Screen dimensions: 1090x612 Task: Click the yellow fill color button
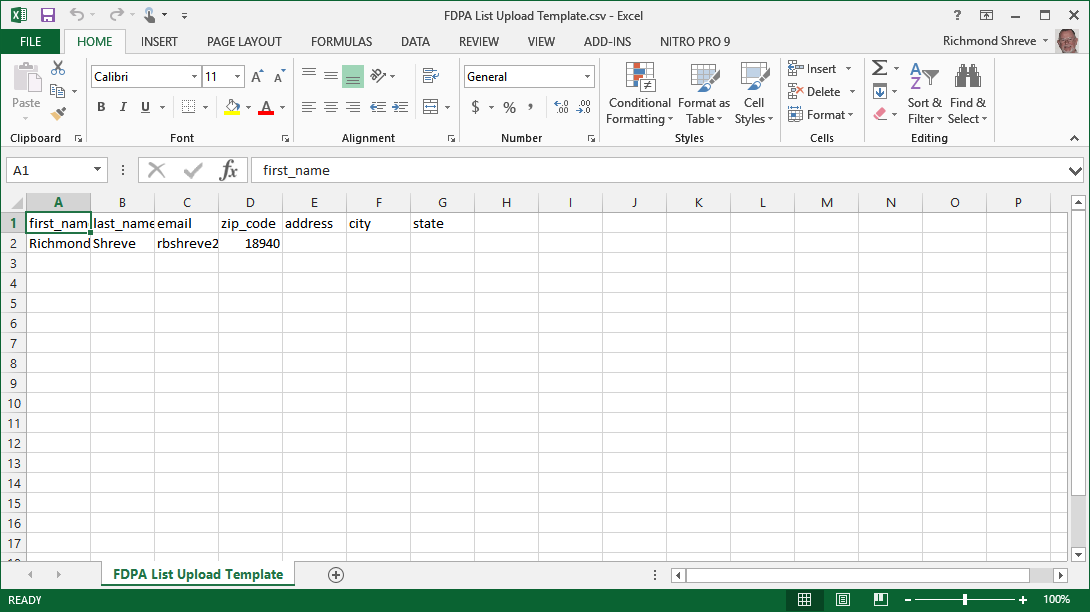pos(232,107)
